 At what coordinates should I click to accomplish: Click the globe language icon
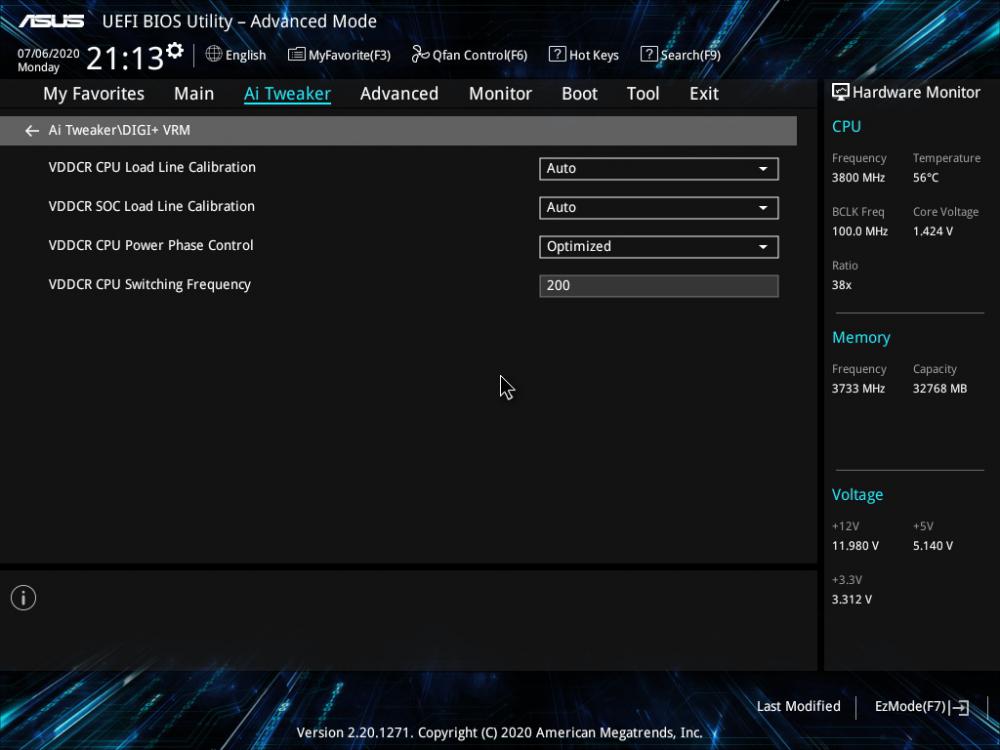point(214,54)
